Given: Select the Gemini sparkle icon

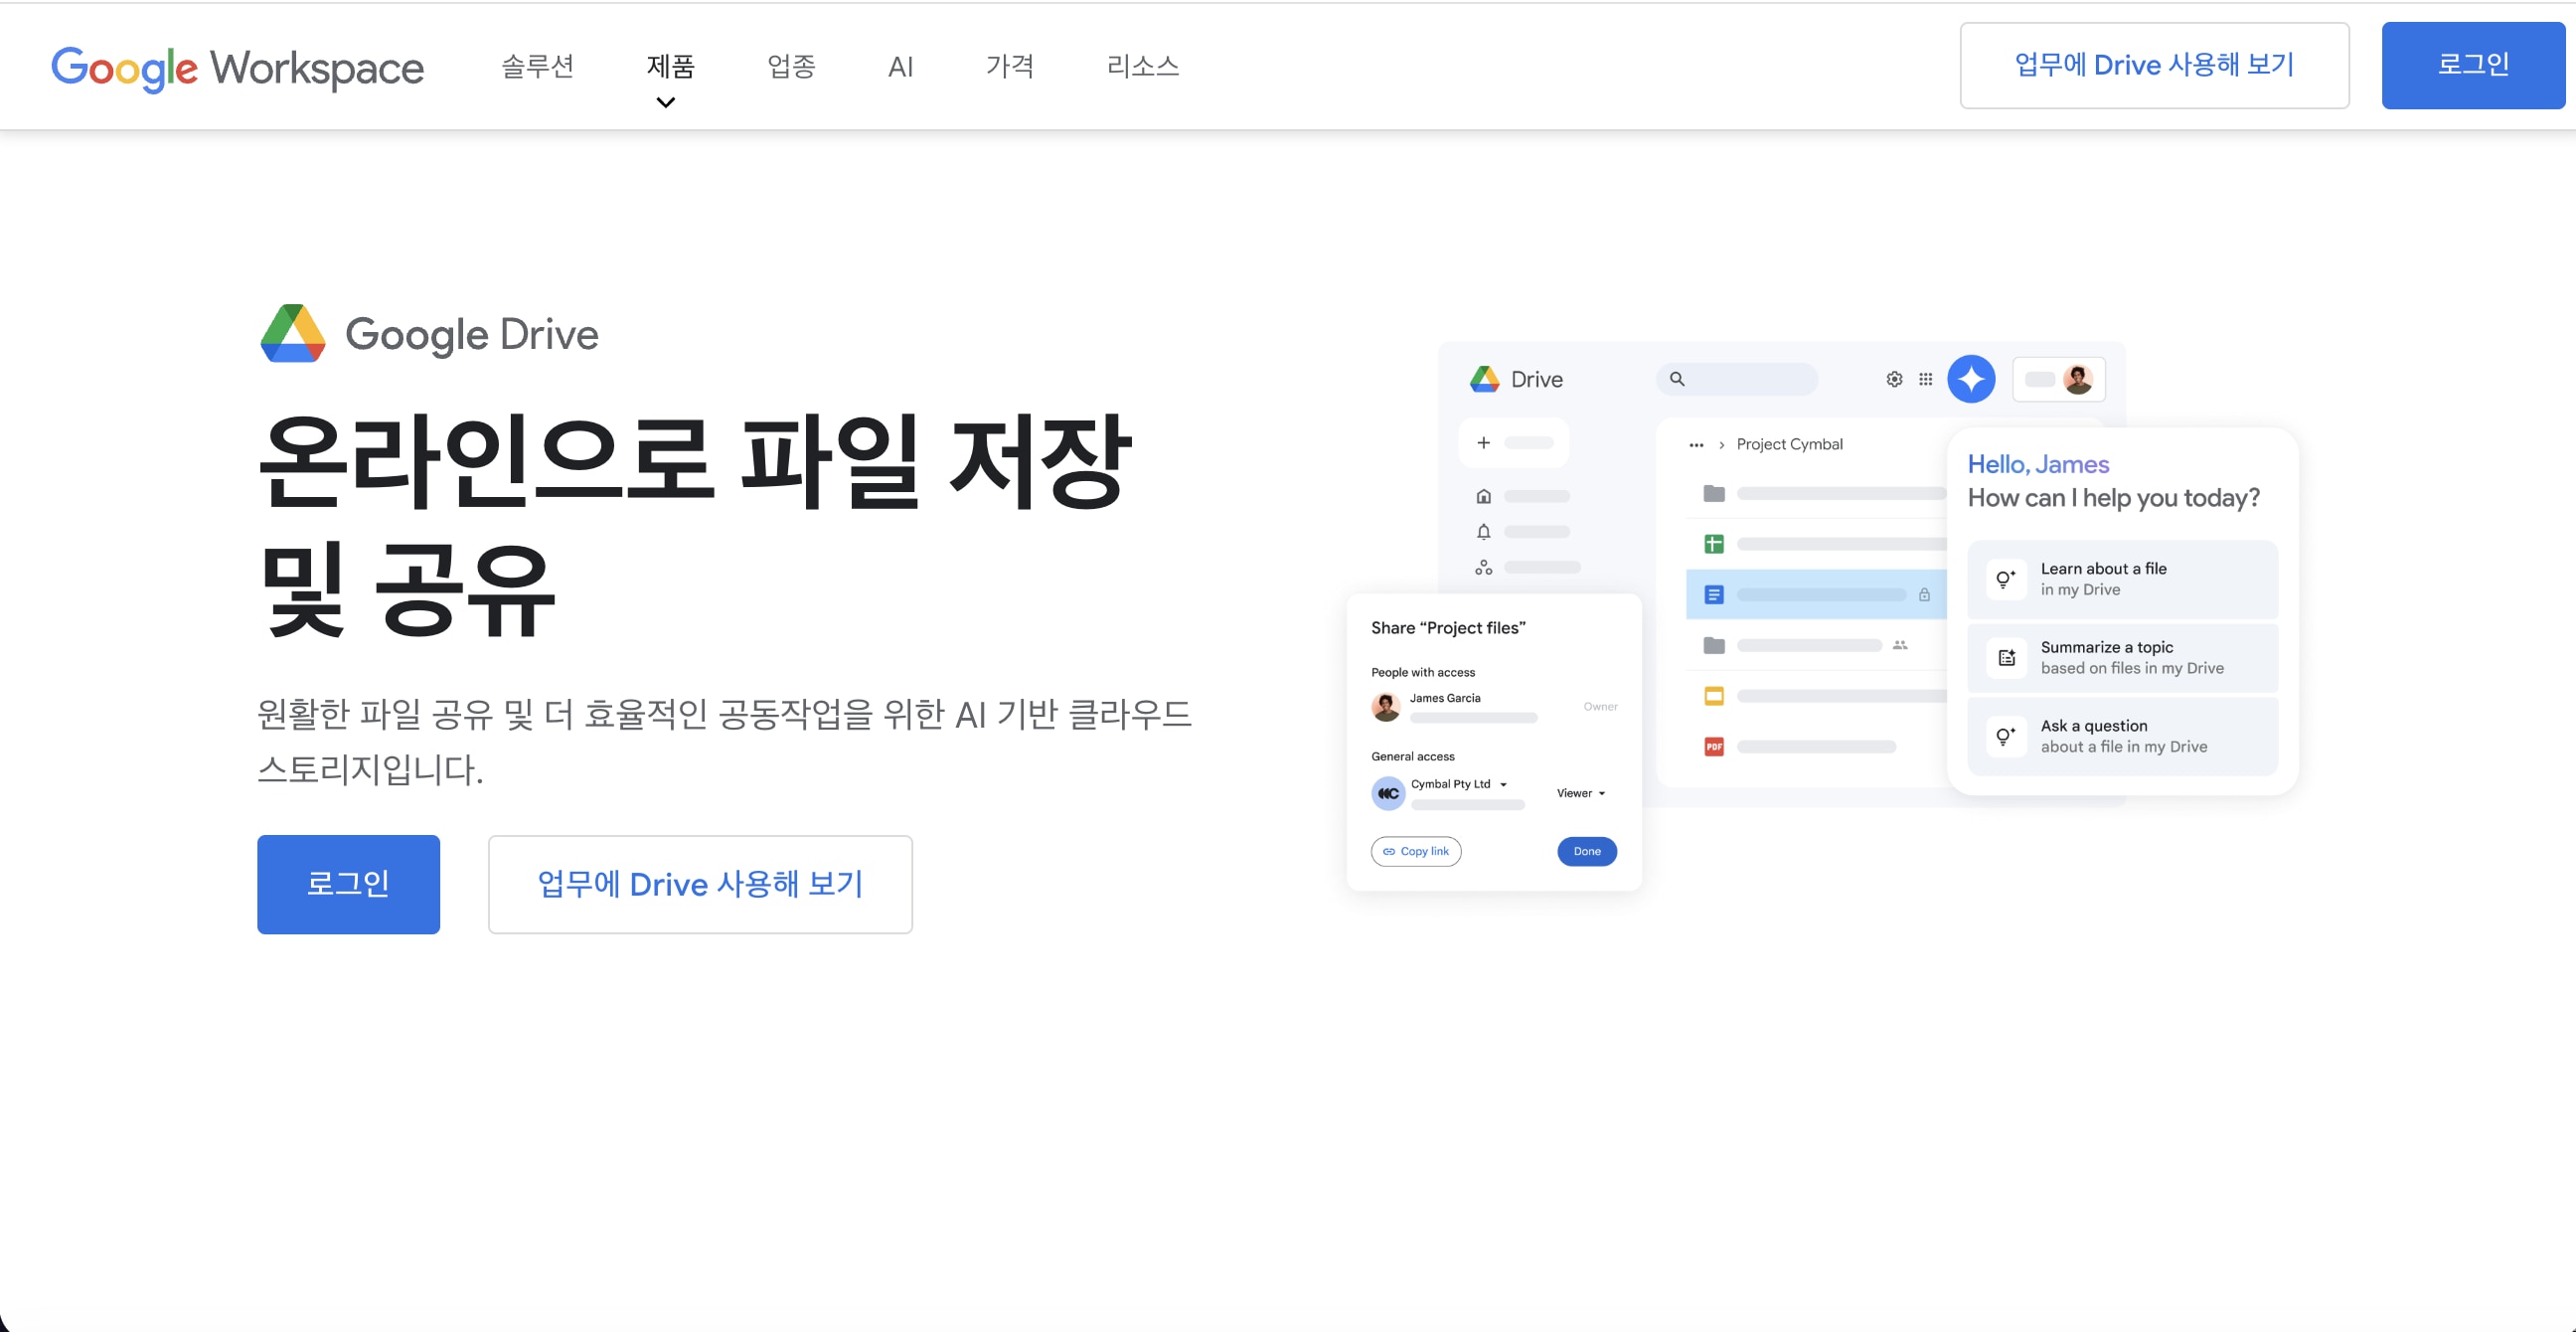Looking at the screenshot, I should 1971,379.
